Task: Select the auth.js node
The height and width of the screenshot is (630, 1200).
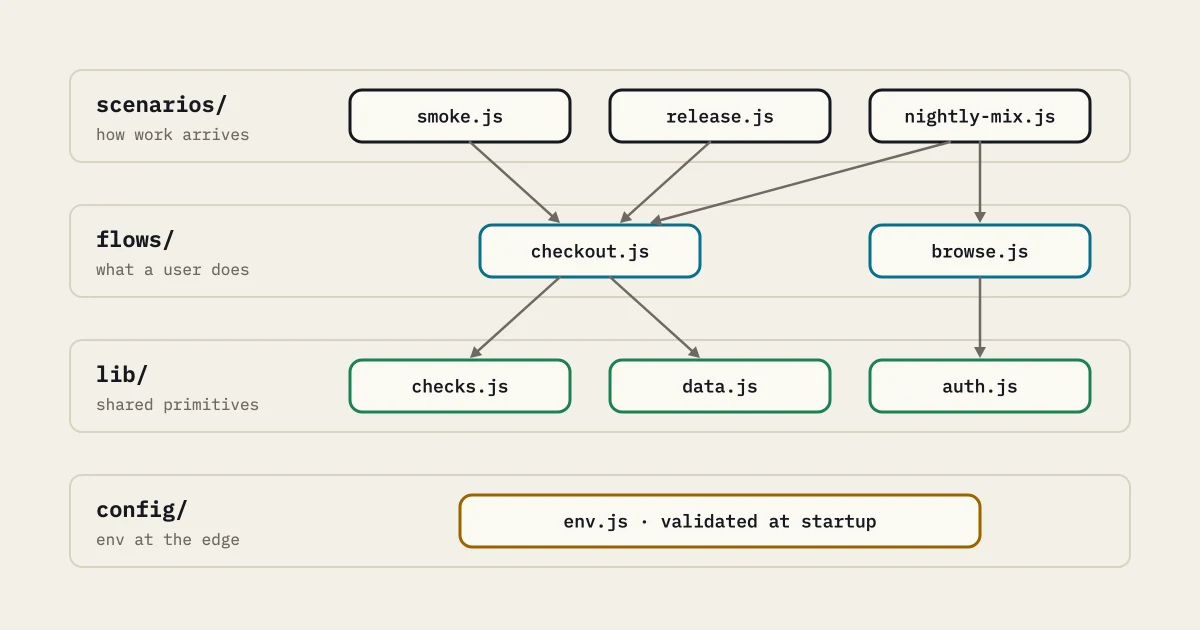Action: (x=980, y=386)
